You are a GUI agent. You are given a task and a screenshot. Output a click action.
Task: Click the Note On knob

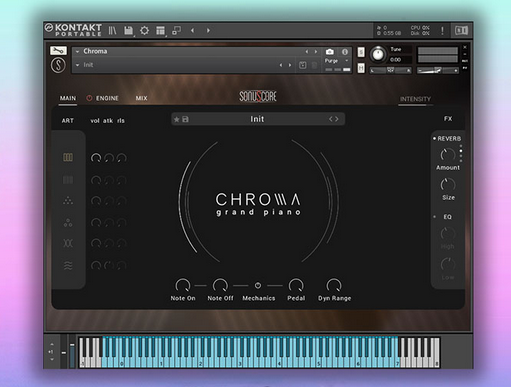tap(183, 285)
